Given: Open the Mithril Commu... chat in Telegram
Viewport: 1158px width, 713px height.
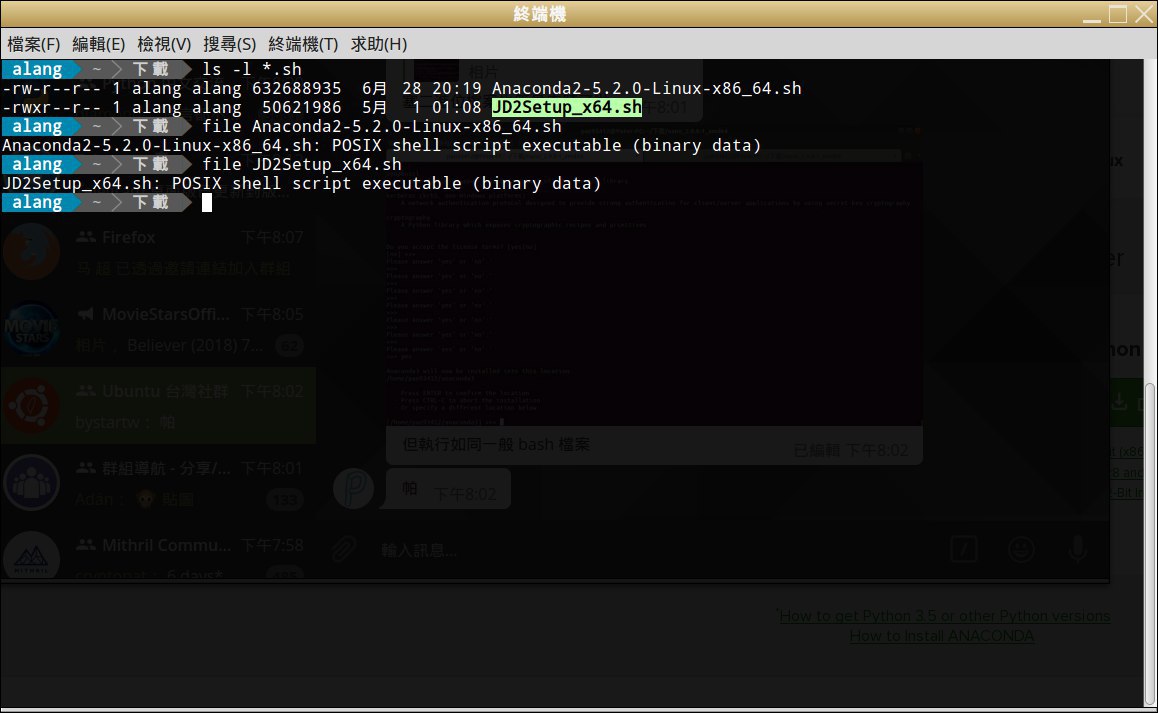Looking at the screenshot, I should [158, 550].
